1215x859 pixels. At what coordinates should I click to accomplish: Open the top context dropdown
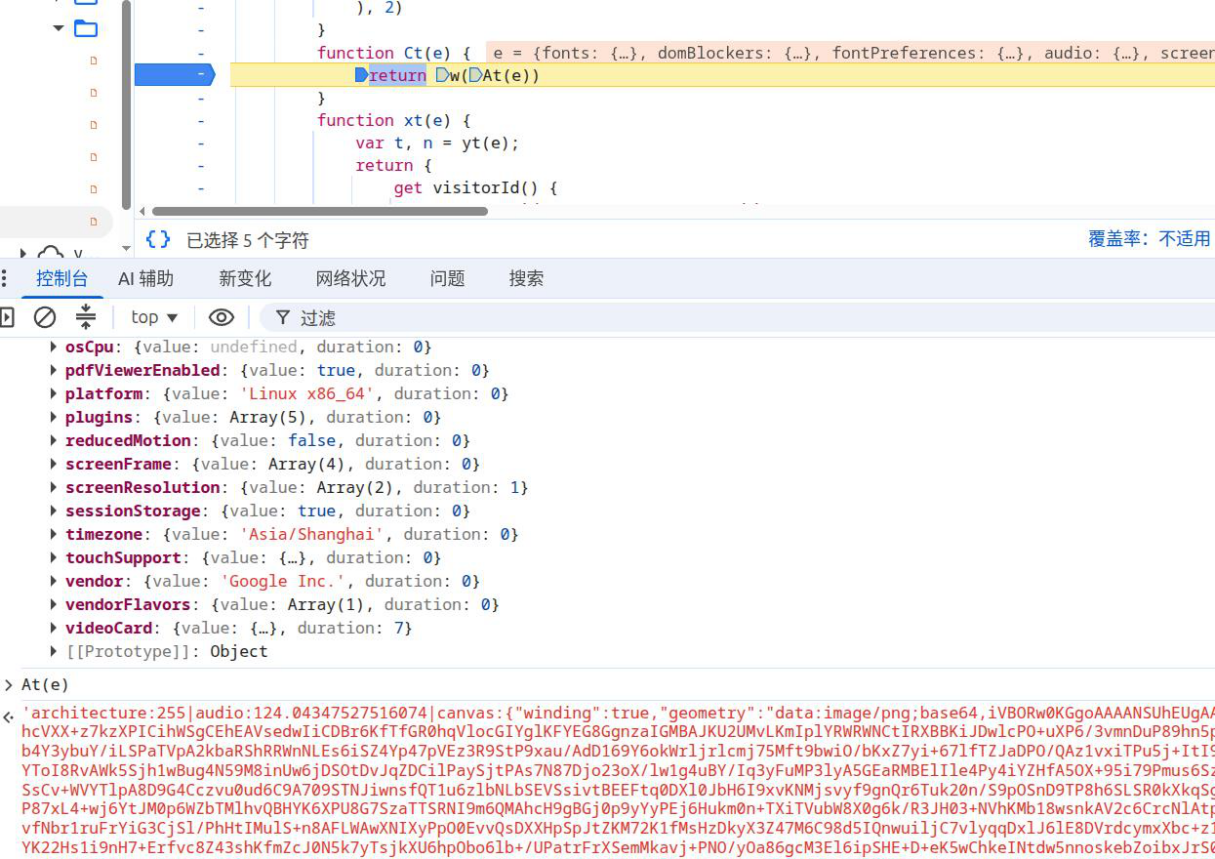click(x=154, y=317)
